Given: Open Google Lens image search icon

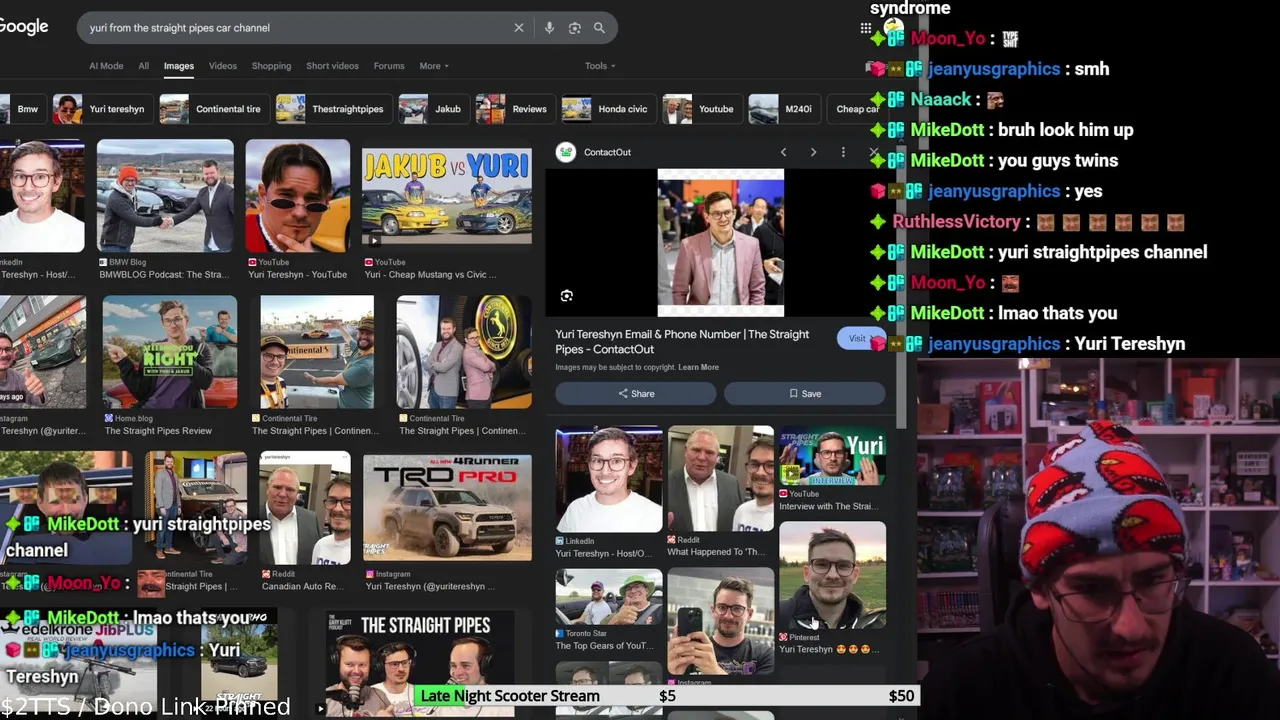Looking at the screenshot, I should point(574,28).
